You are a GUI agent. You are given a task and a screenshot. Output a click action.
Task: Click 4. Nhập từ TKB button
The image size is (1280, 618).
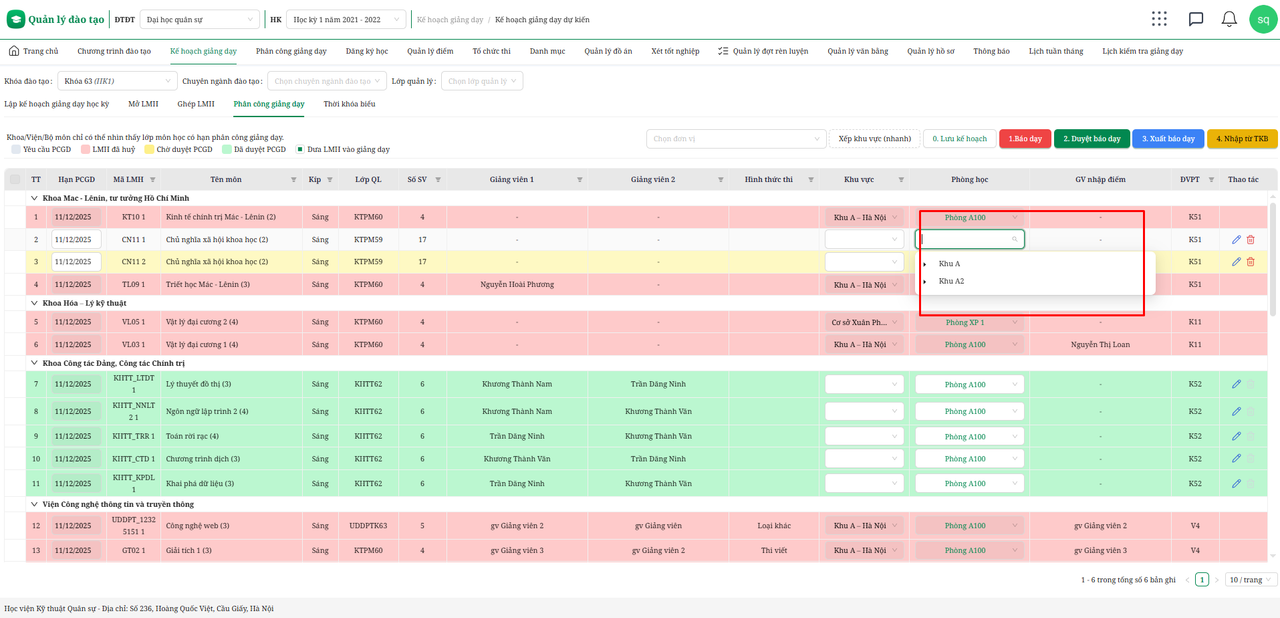(x=1242, y=139)
